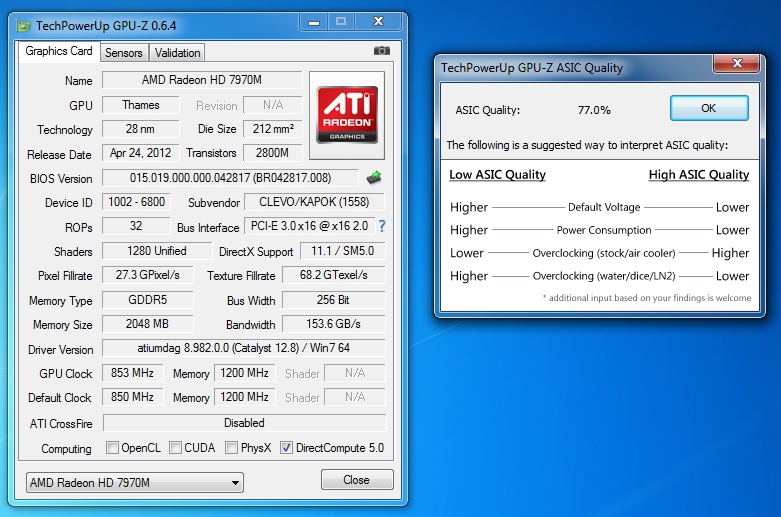Image resolution: width=781 pixels, height=517 pixels.
Task: Click the Driver Version field atiumdag 8.982.0.0
Action: [x=244, y=348]
